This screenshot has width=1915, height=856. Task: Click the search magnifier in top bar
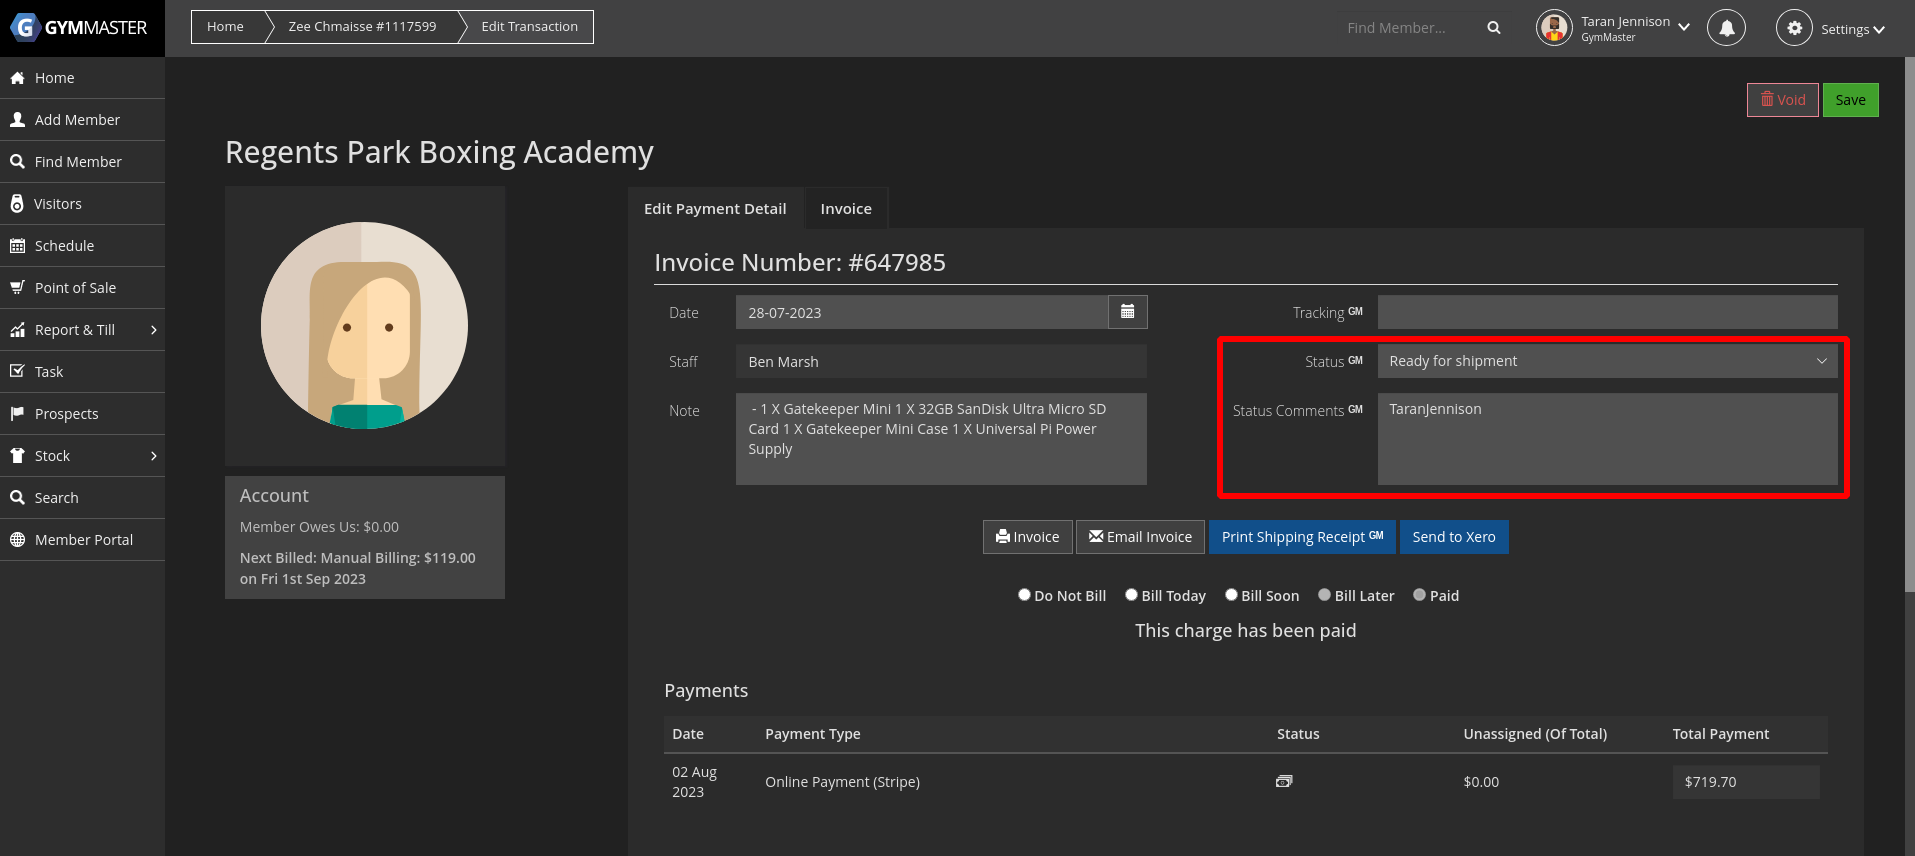coord(1493,28)
